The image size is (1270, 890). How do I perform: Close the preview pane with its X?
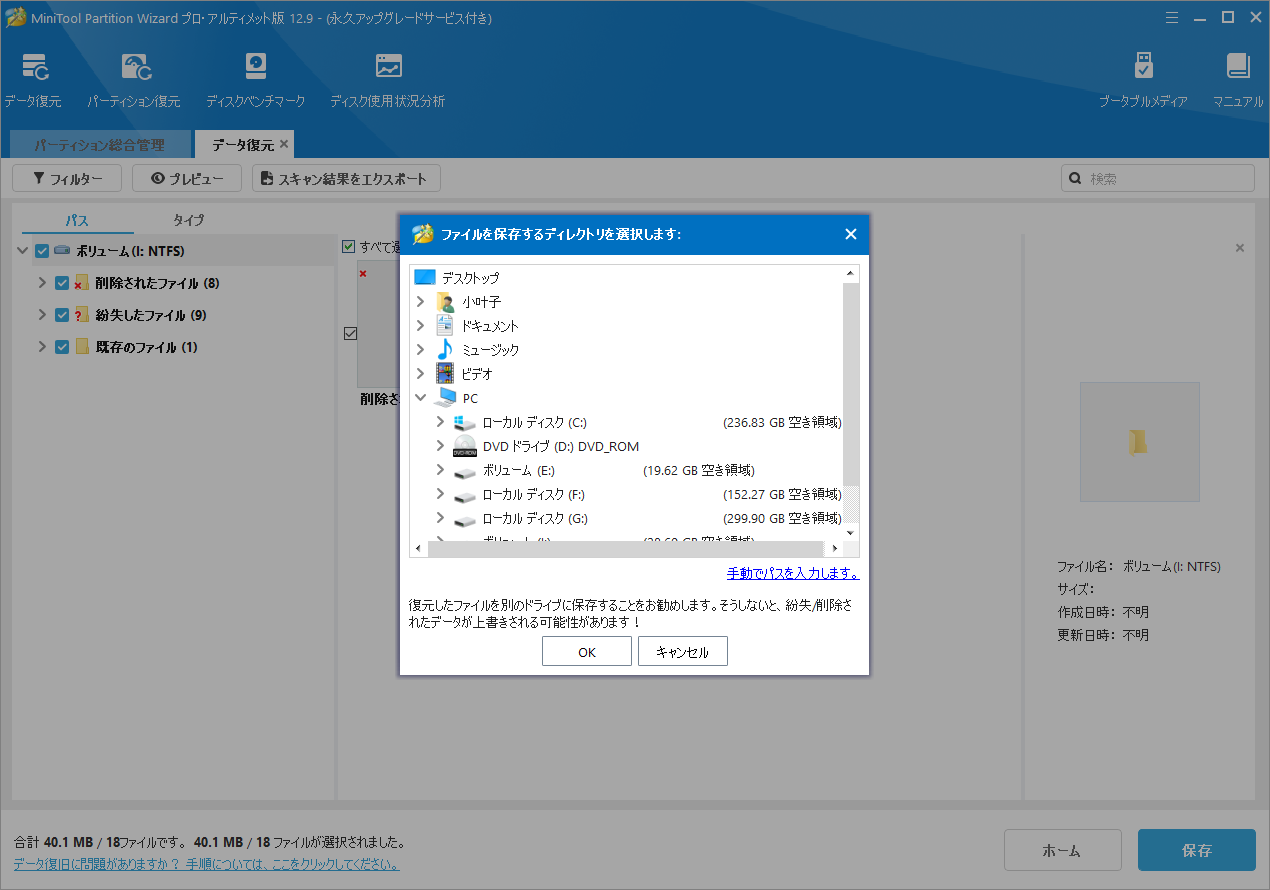pos(1240,248)
